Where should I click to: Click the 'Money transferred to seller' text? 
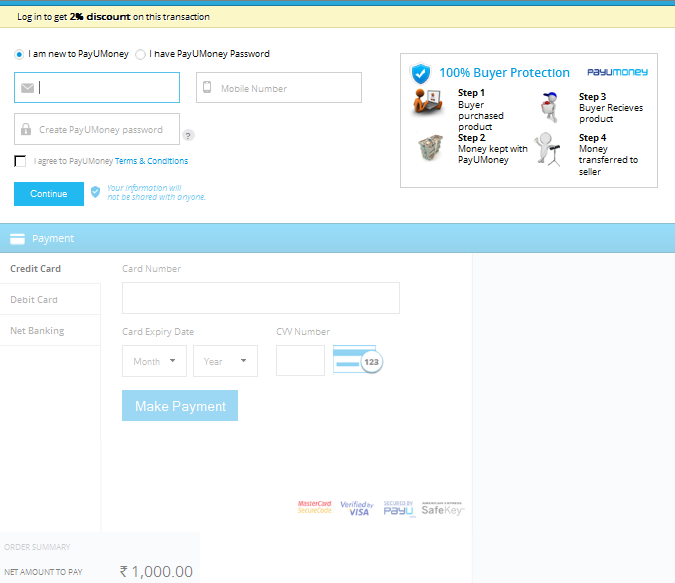coord(608,160)
